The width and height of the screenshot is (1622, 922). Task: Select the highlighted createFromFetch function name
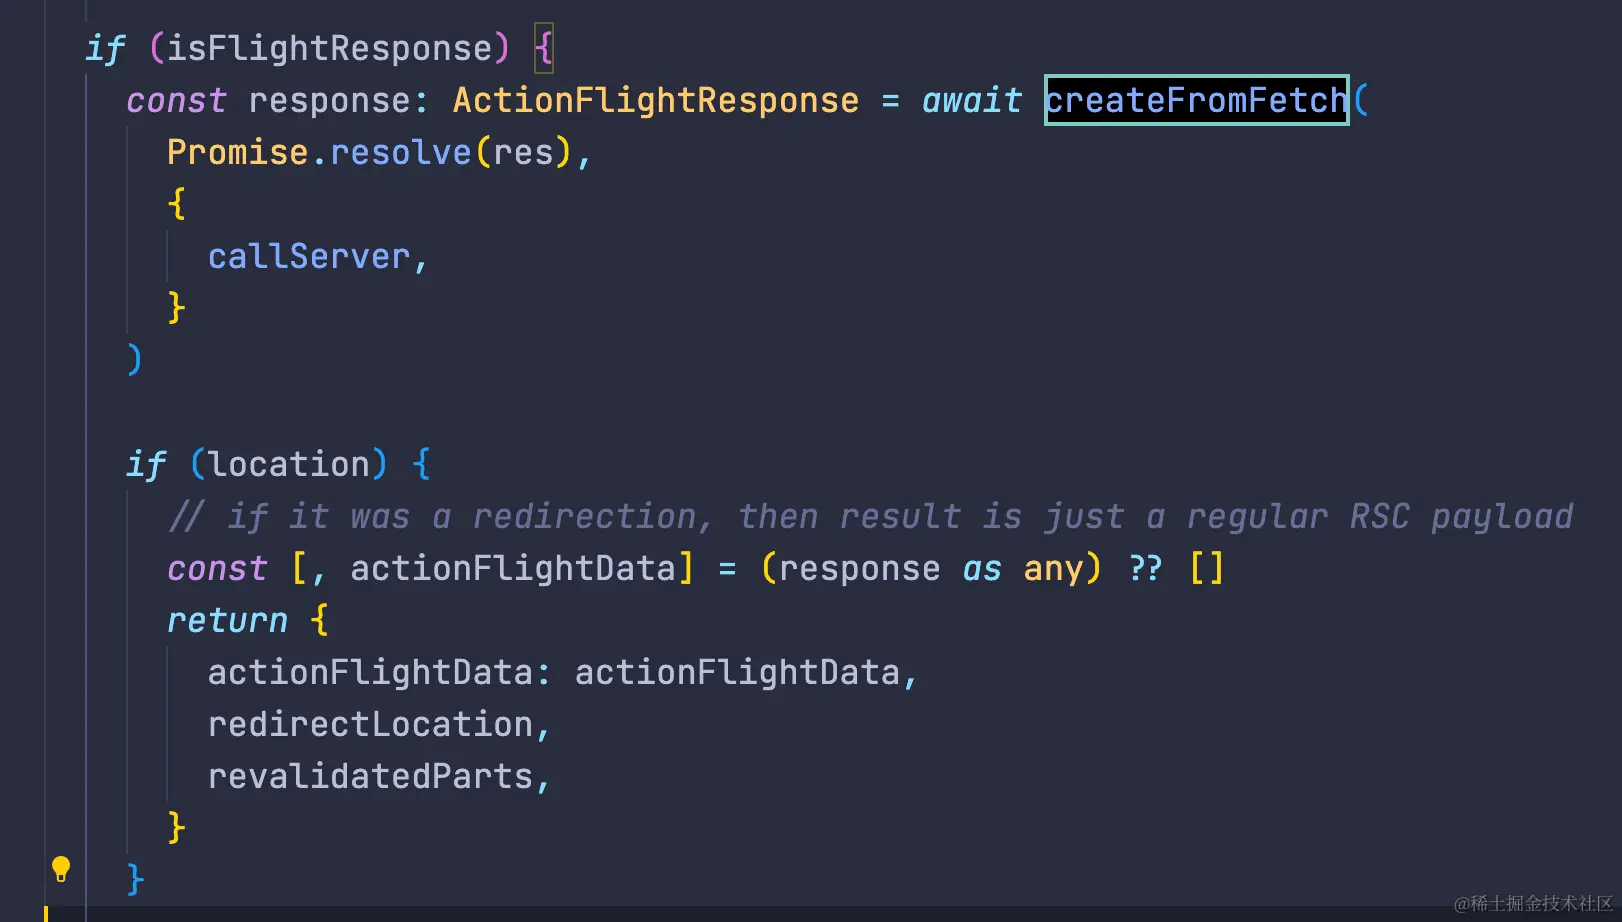1196,100
